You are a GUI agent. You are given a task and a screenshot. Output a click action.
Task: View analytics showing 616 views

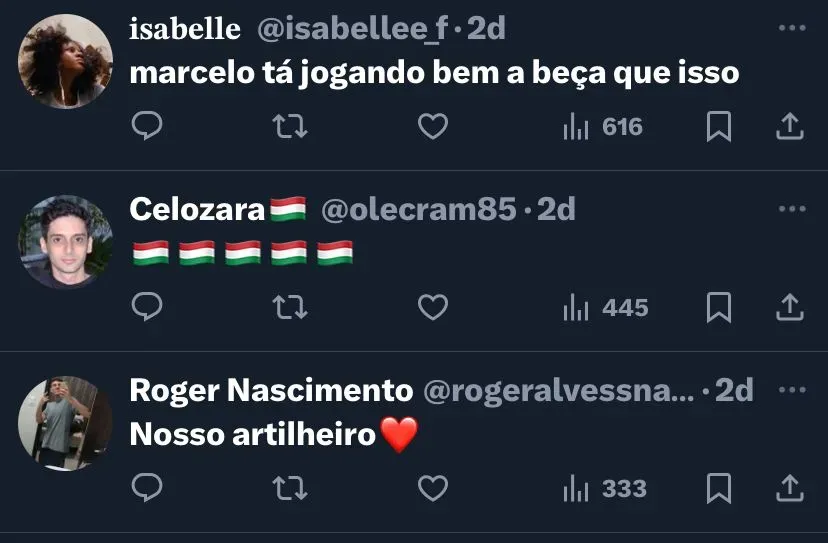click(603, 127)
